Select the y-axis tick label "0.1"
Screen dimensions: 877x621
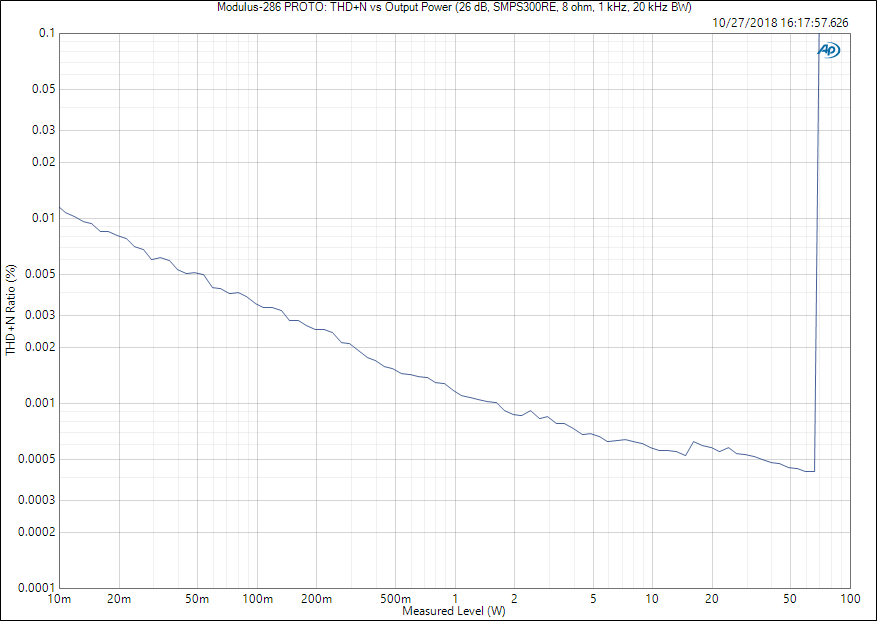(x=47, y=33)
